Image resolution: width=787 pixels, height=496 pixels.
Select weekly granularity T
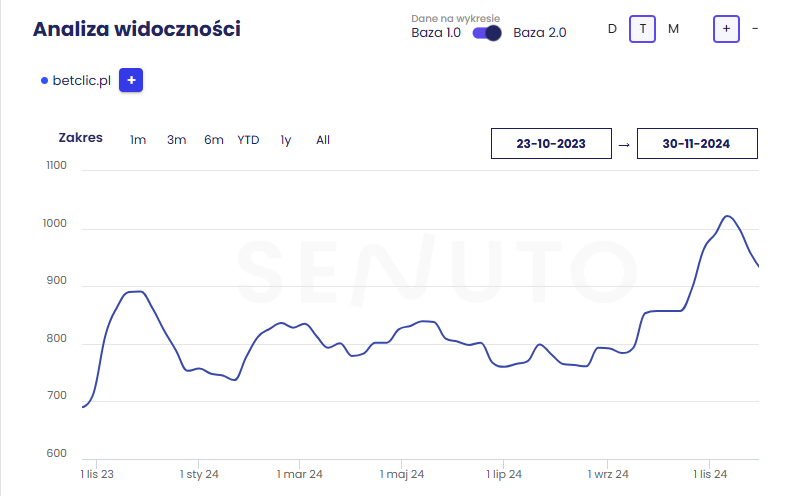point(642,29)
